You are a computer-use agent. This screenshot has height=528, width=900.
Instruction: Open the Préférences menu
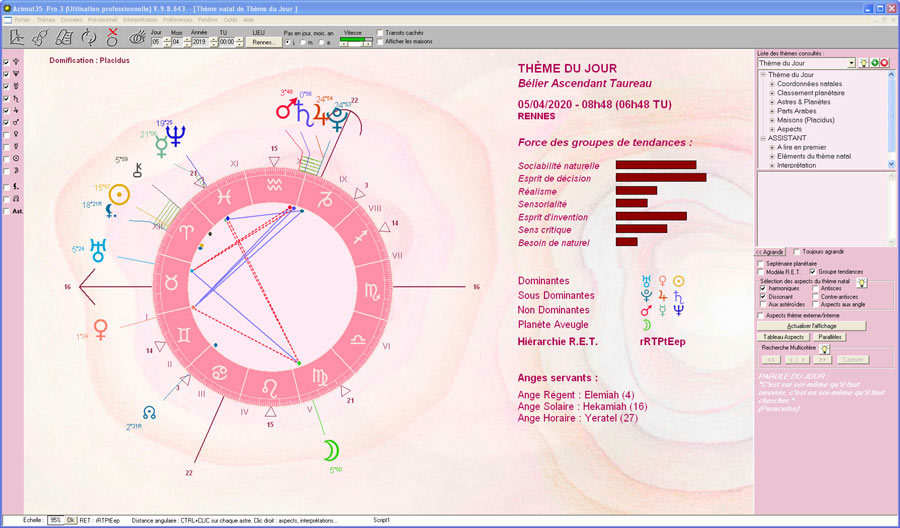(x=178, y=19)
